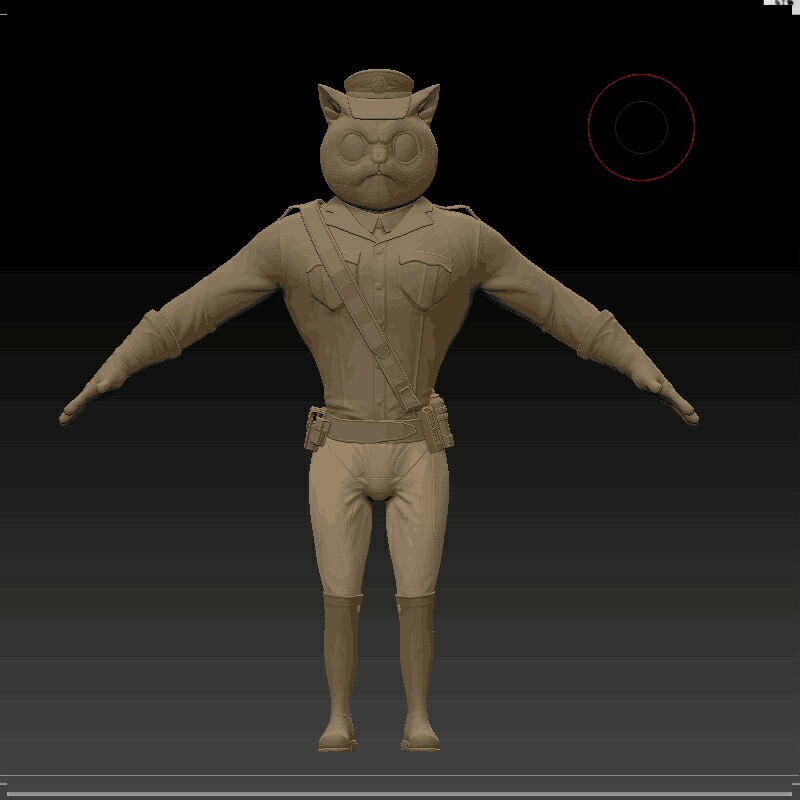Click the camera view thumbnail in top-right corner

pos(781,4)
